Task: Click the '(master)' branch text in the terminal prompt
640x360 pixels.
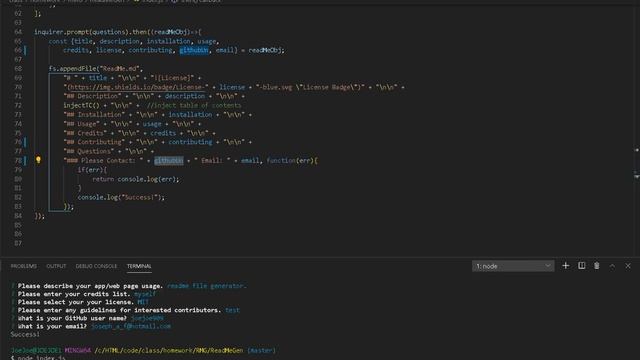Action: pyautogui.click(x=261, y=350)
